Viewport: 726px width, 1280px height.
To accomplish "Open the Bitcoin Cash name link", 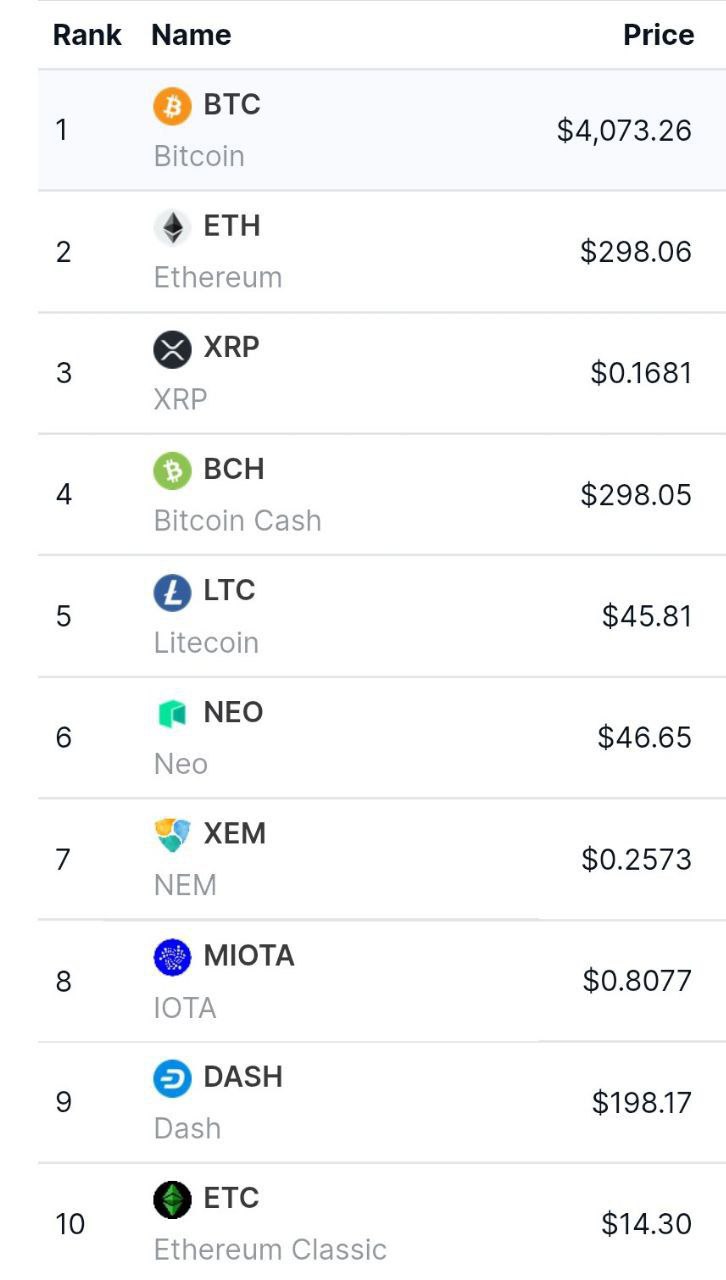I will (x=238, y=521).
